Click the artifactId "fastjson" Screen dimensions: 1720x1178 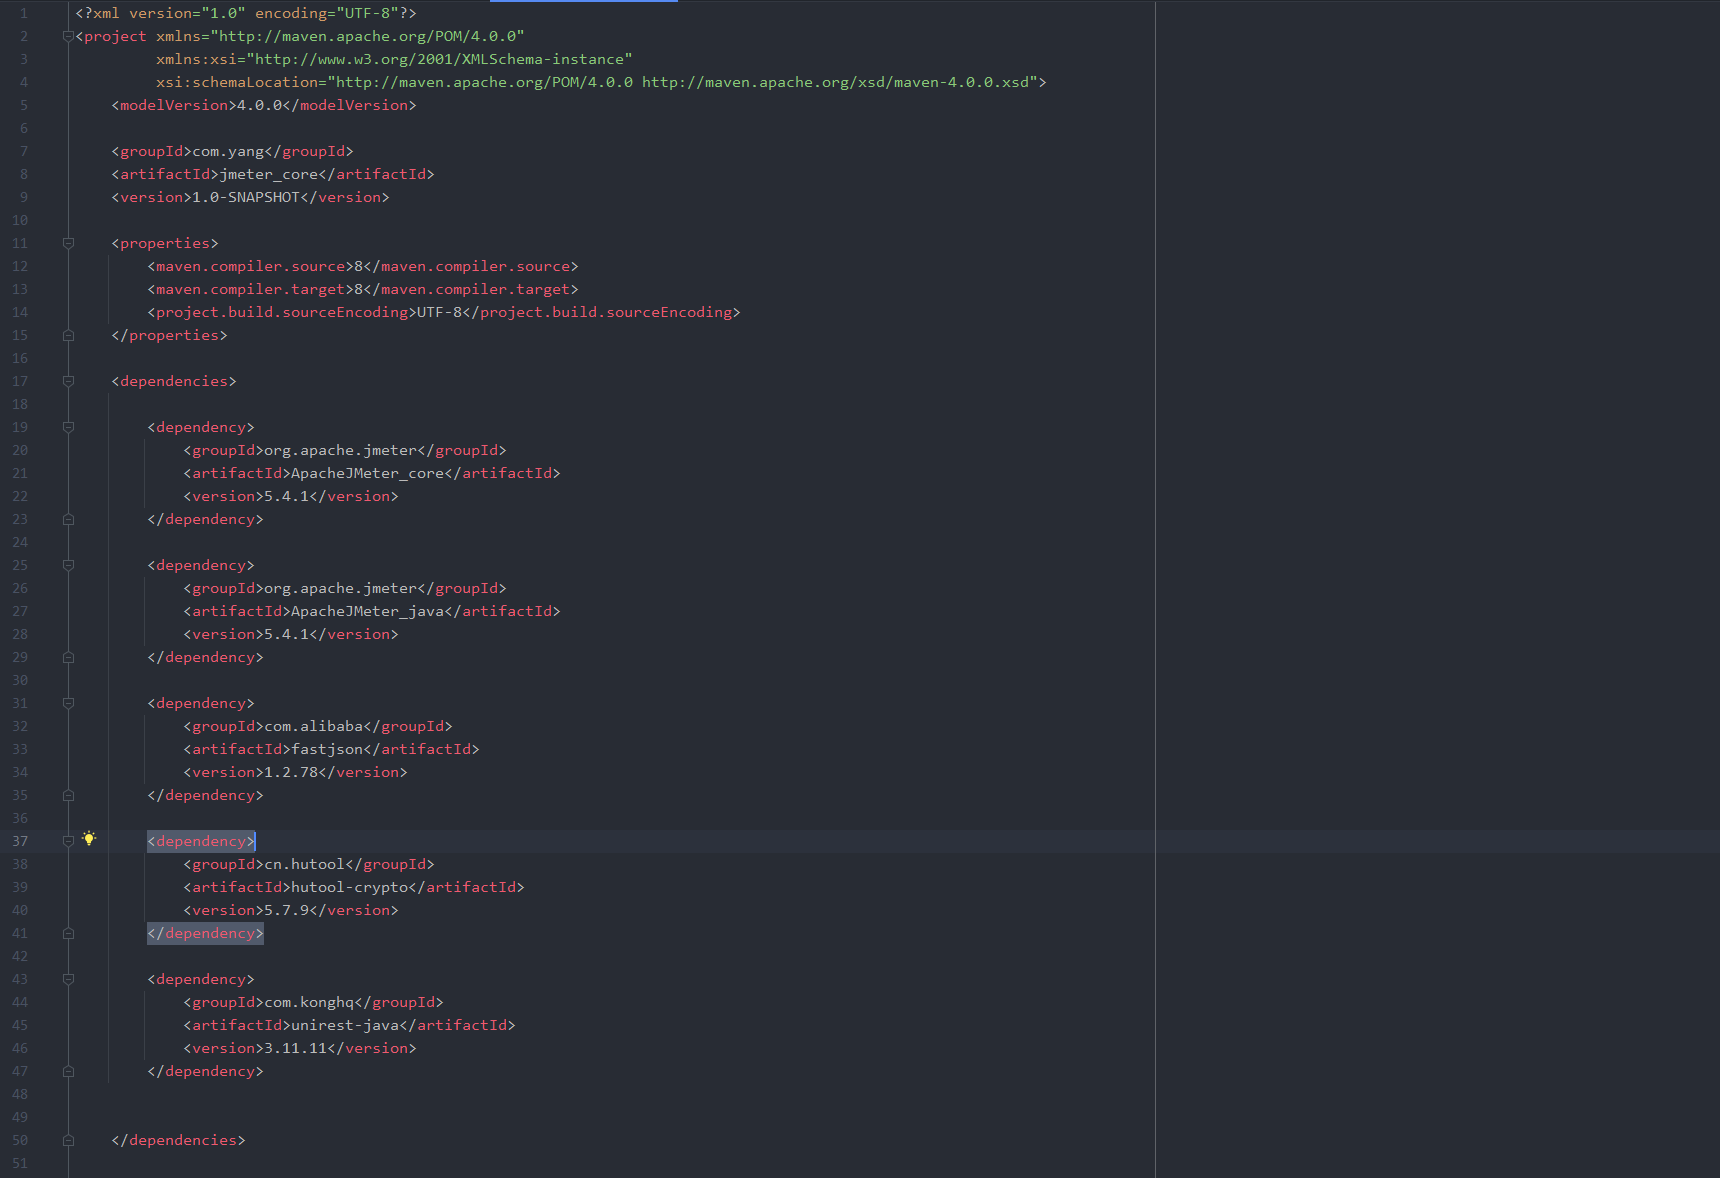[327, 749]
